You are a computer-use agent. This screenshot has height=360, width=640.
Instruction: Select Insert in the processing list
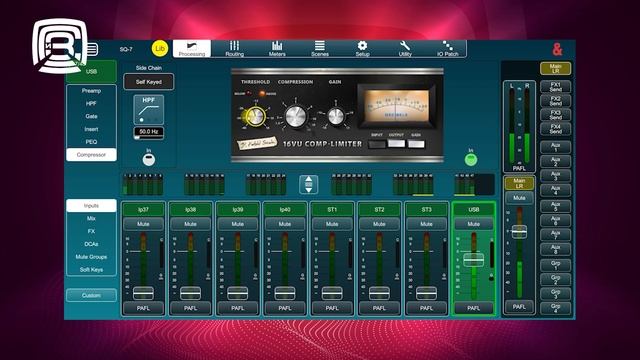[91, 129]
